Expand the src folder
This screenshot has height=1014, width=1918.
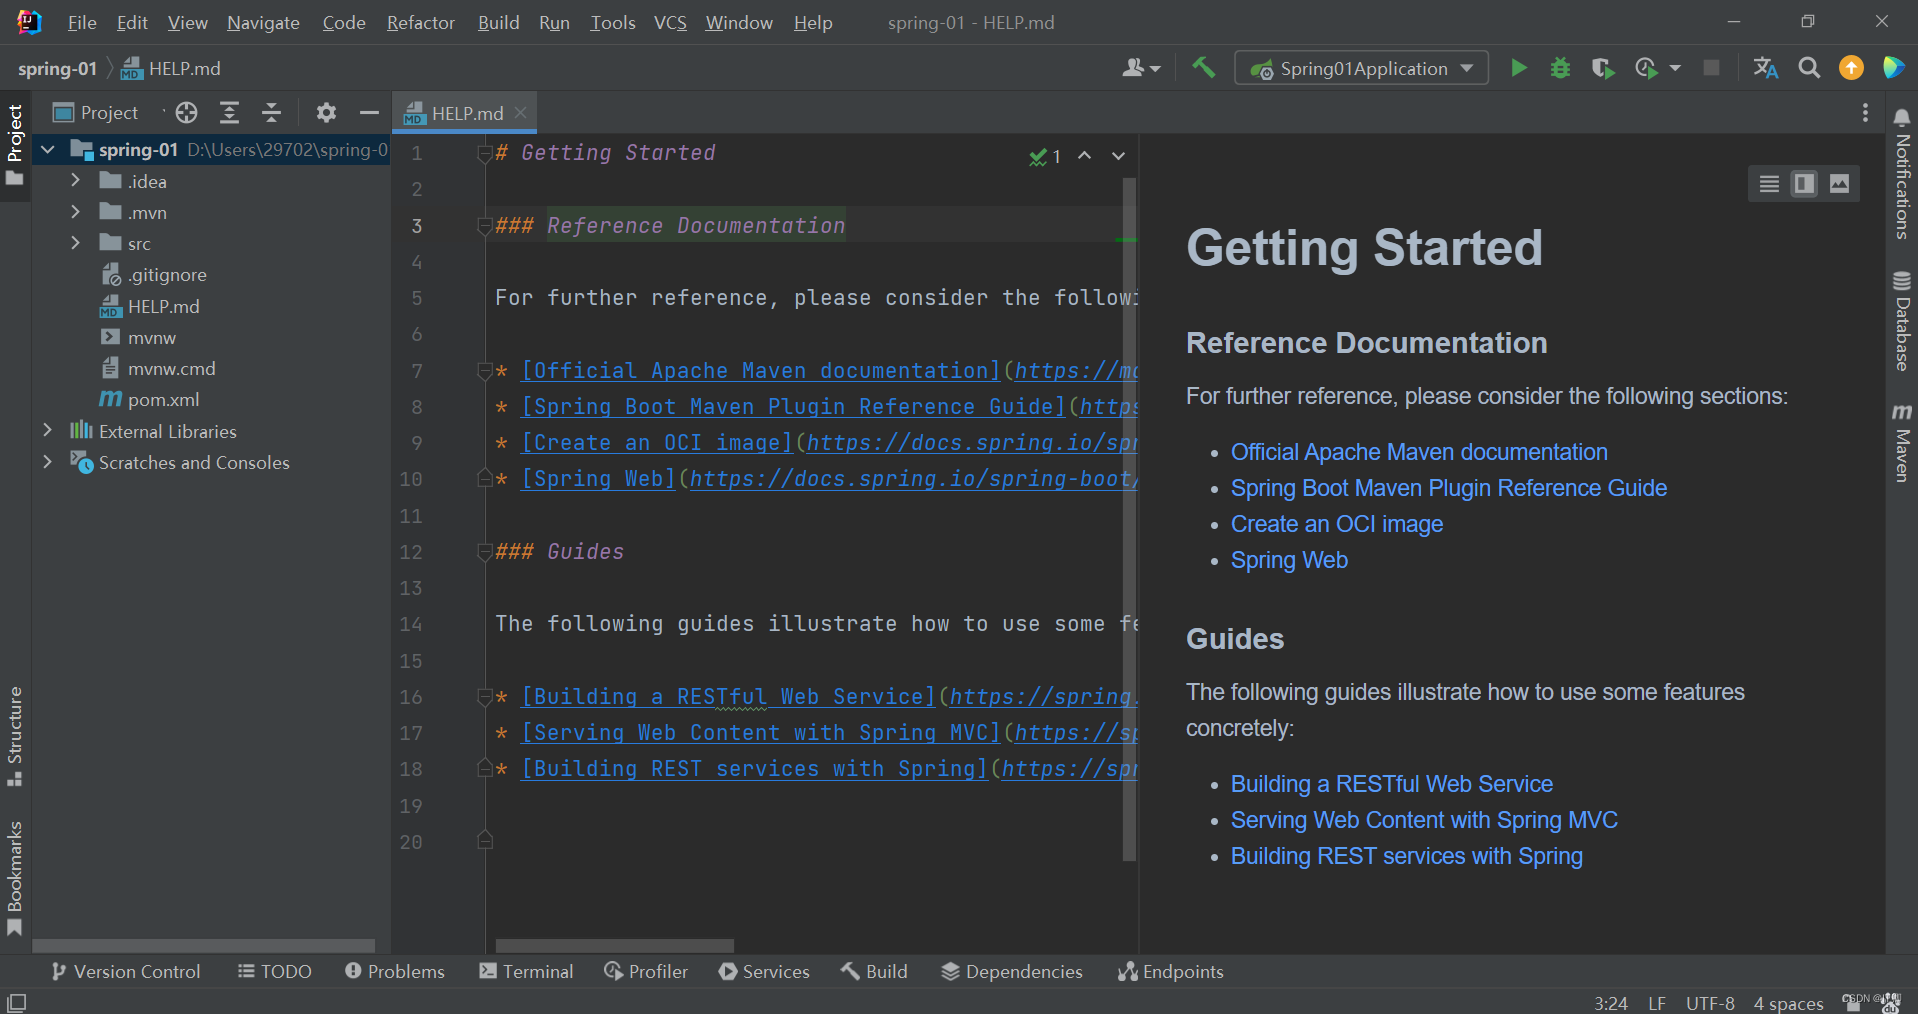coord(75,243)
